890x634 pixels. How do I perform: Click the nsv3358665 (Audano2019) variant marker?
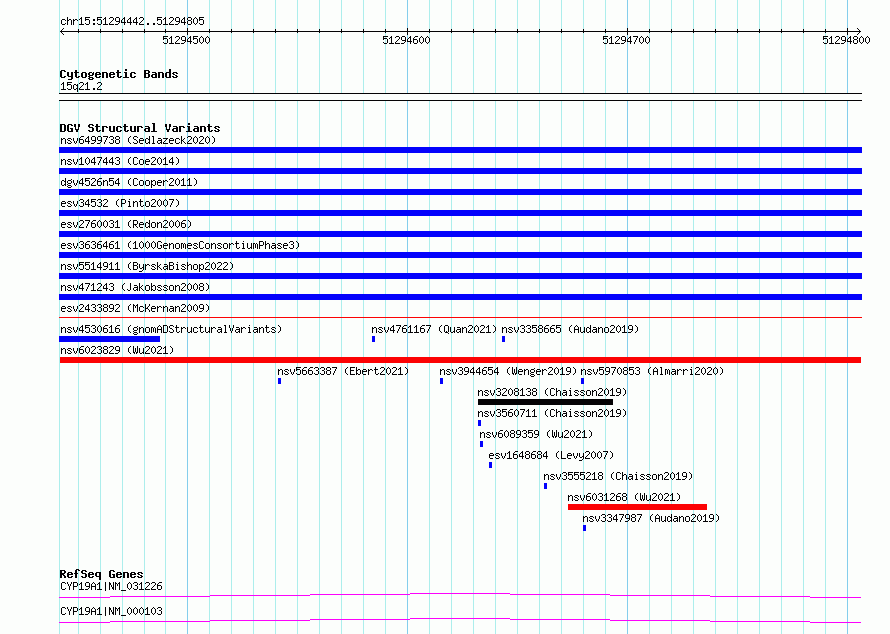[x=503, y=339]
